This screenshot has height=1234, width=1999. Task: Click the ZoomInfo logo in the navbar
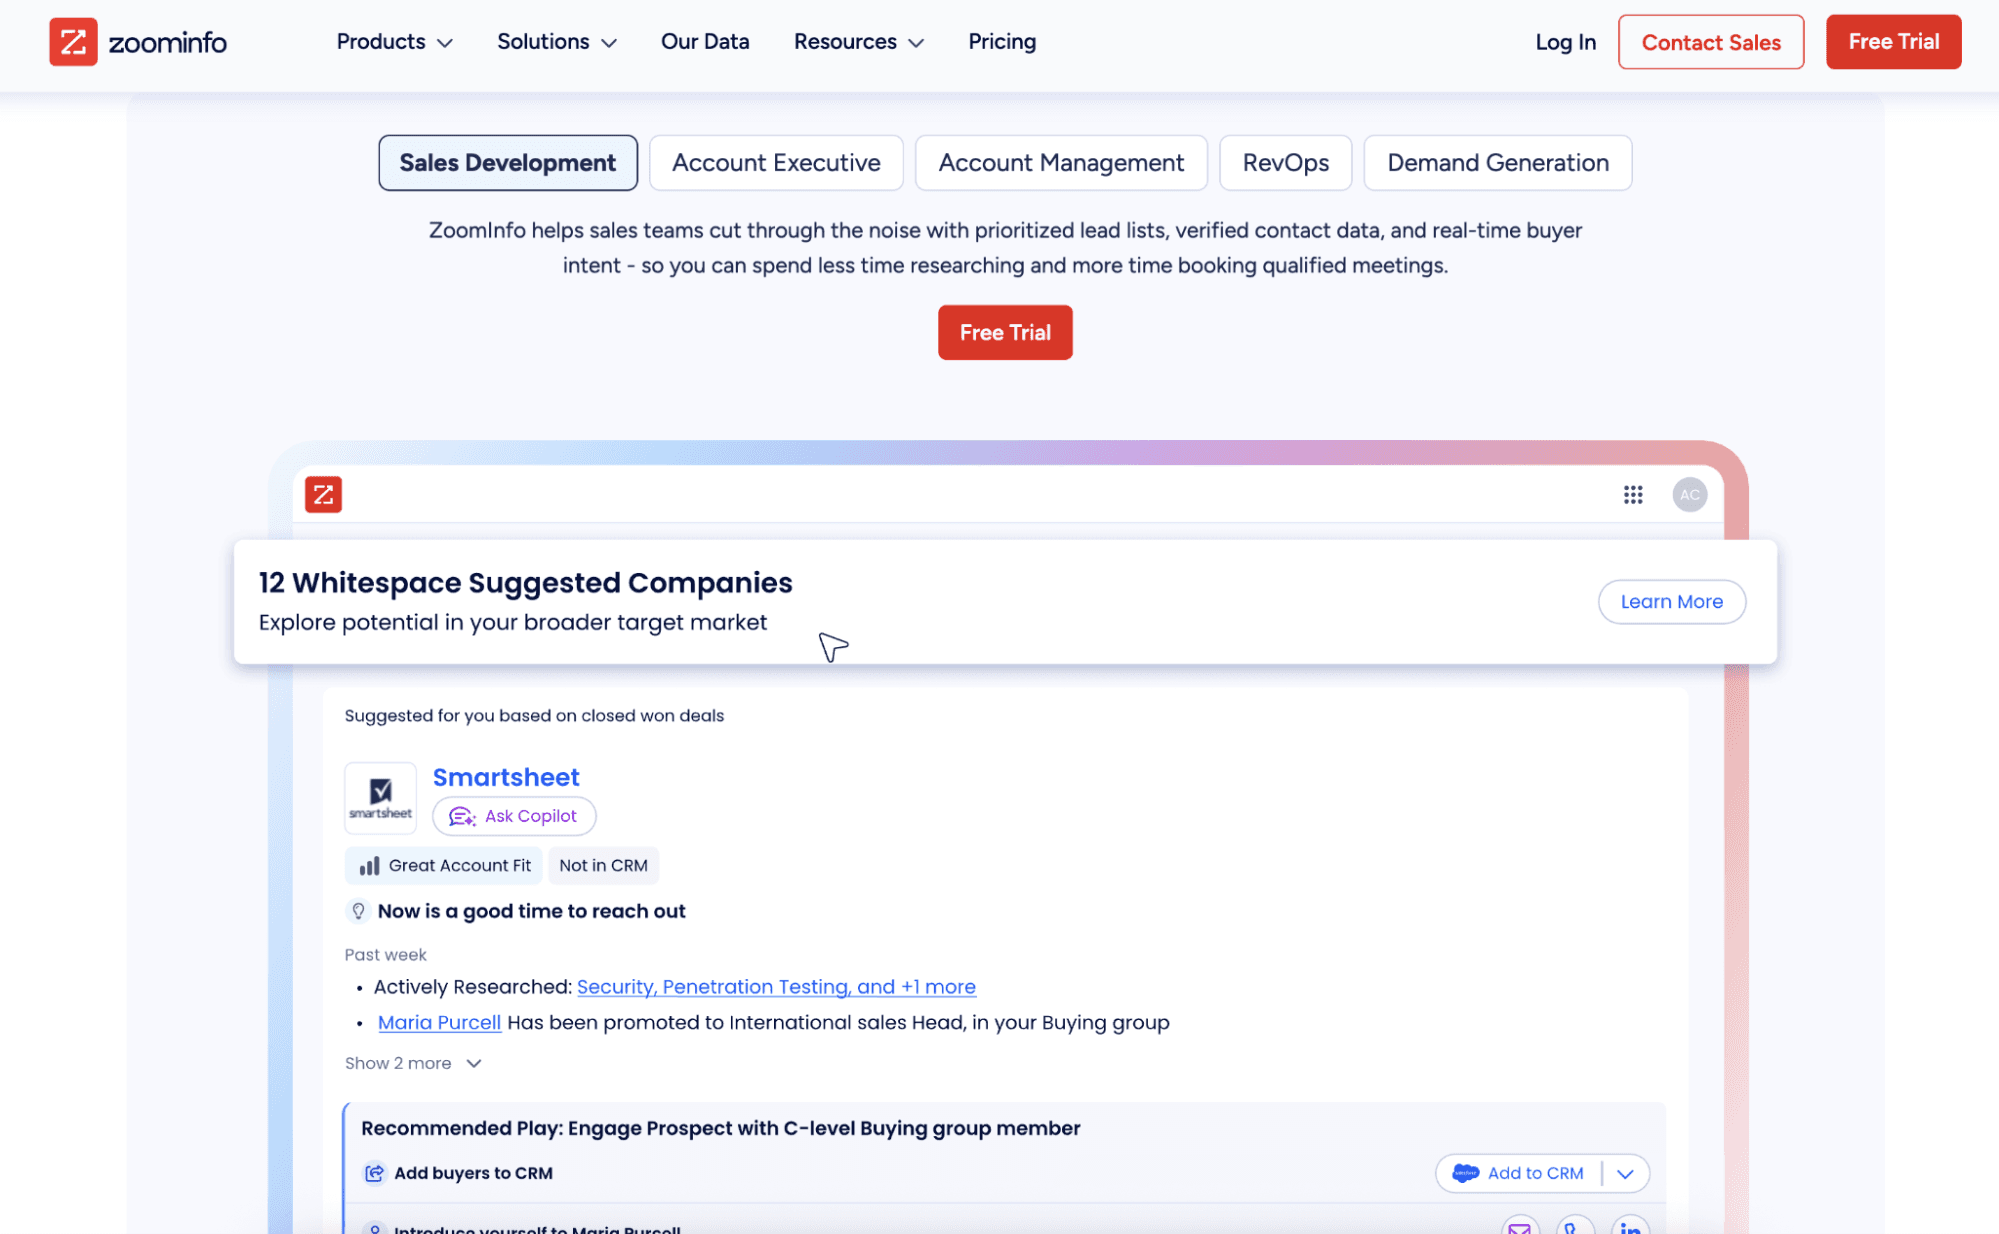(138, 42)
